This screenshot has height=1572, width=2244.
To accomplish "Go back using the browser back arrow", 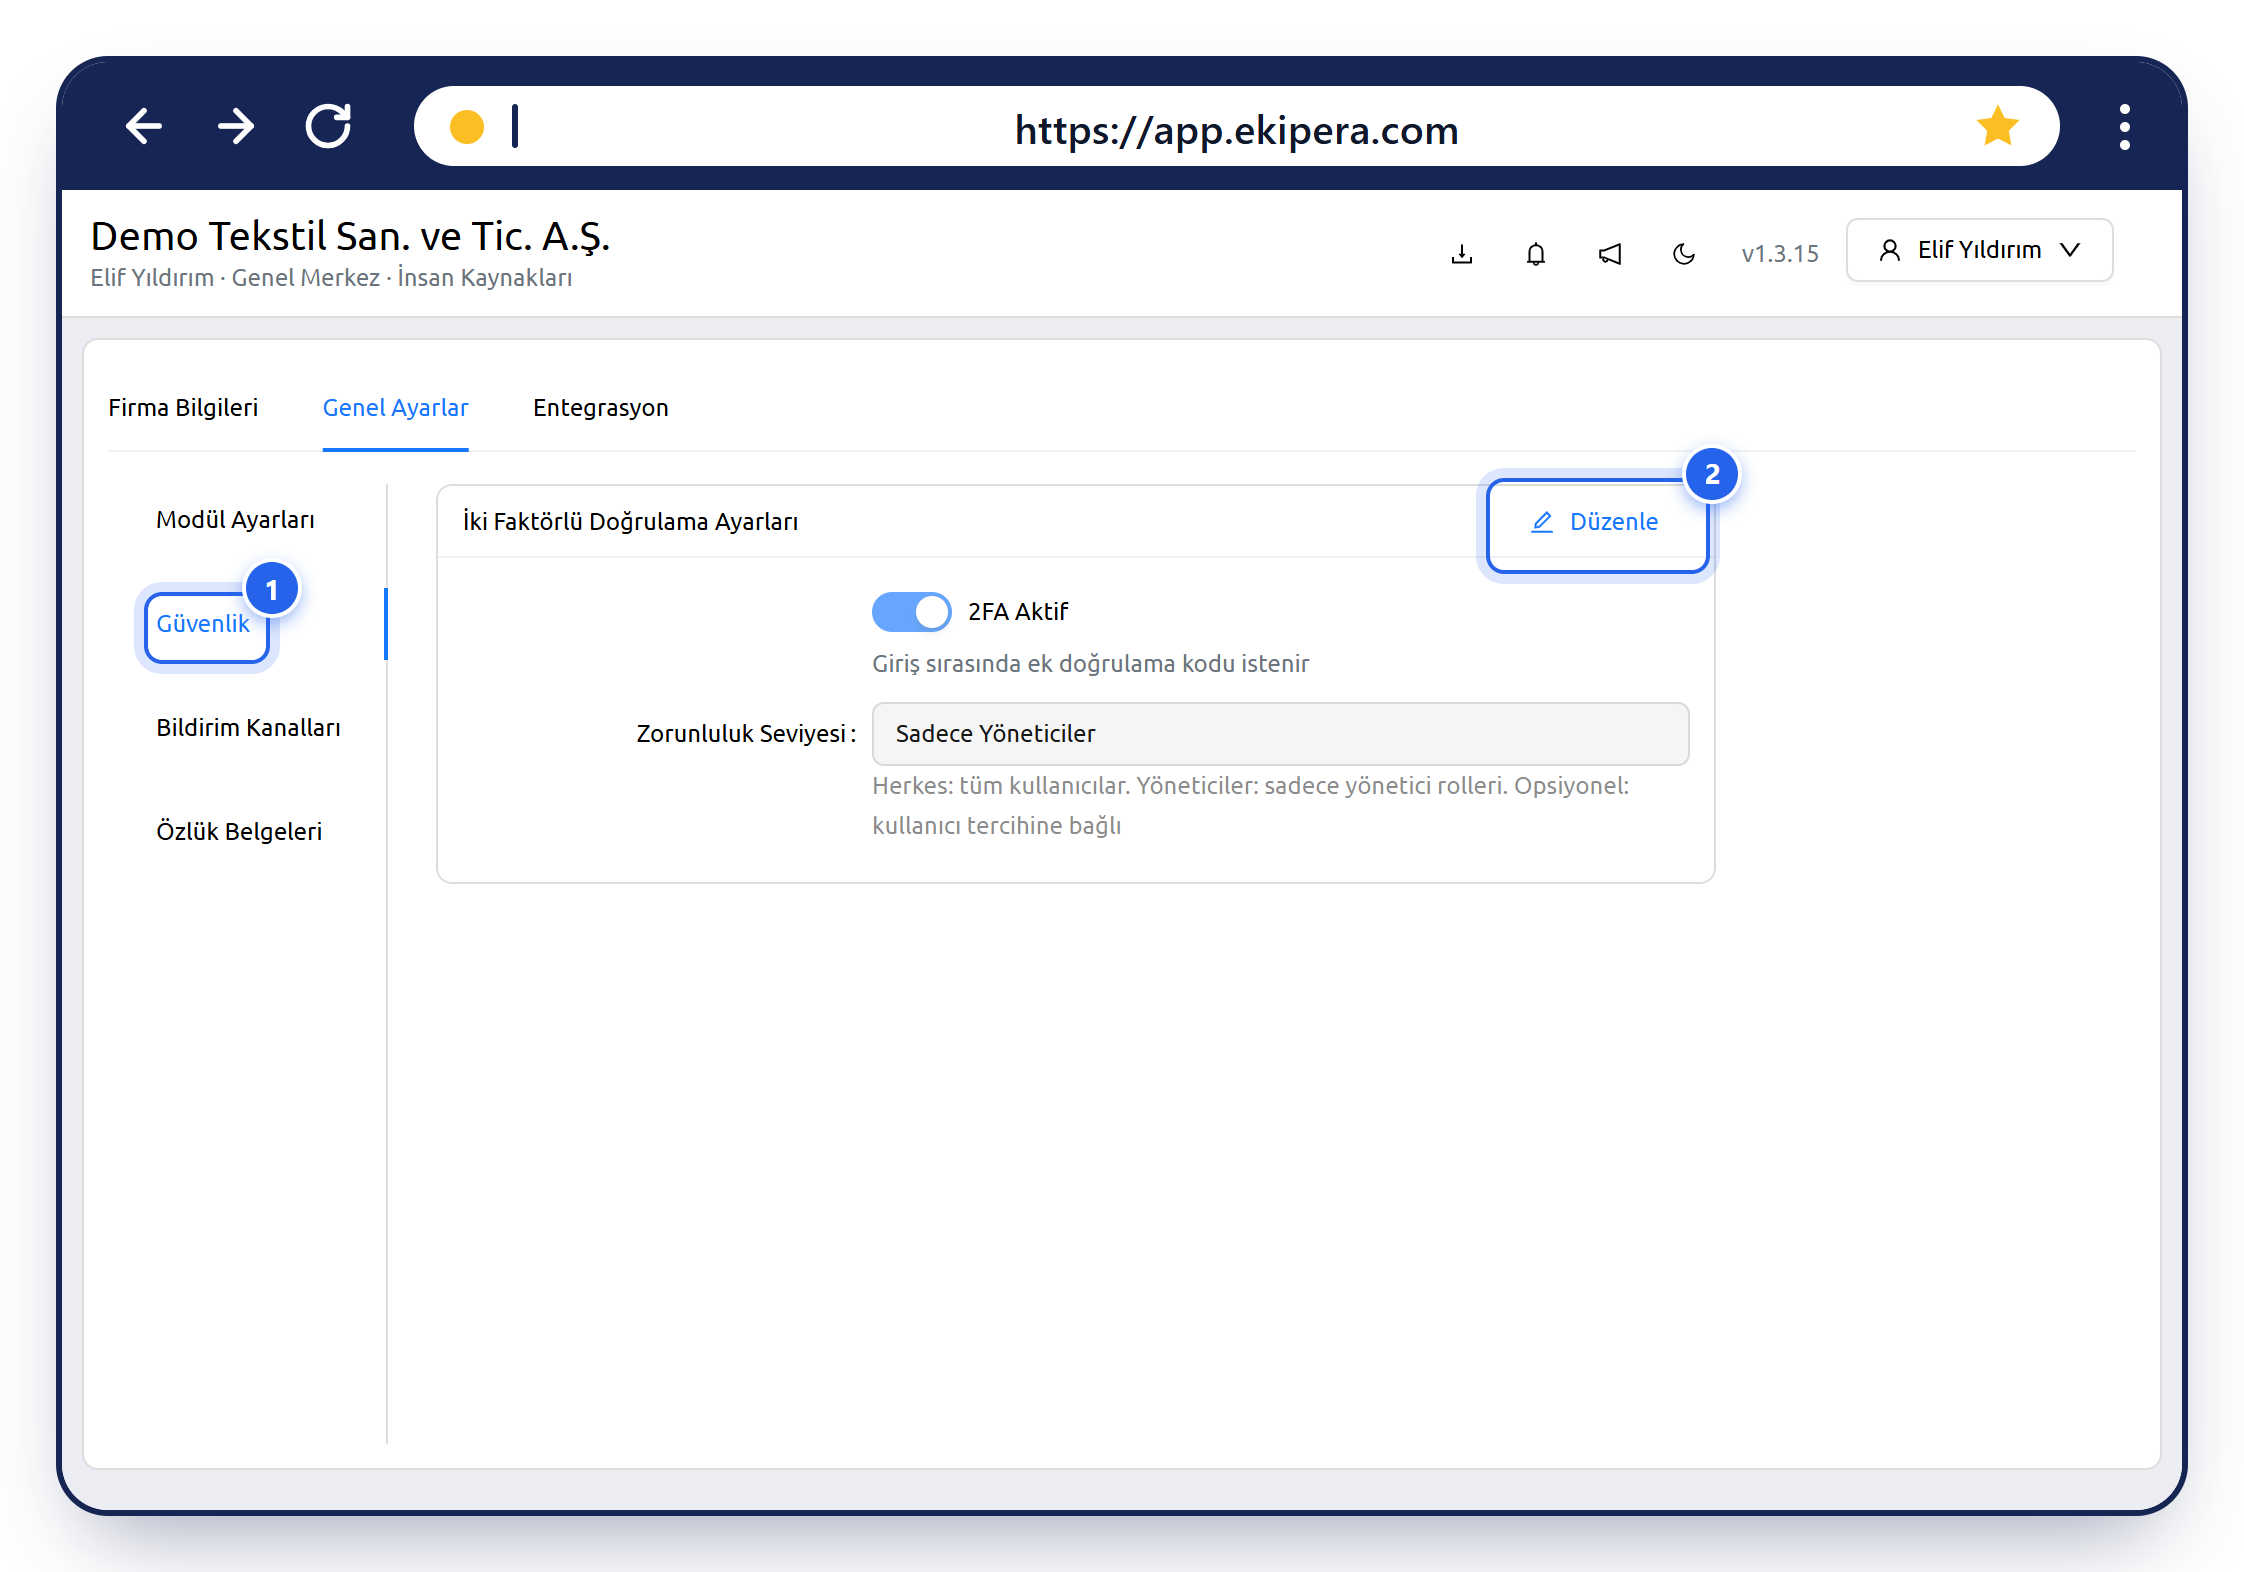I will 144,127.
